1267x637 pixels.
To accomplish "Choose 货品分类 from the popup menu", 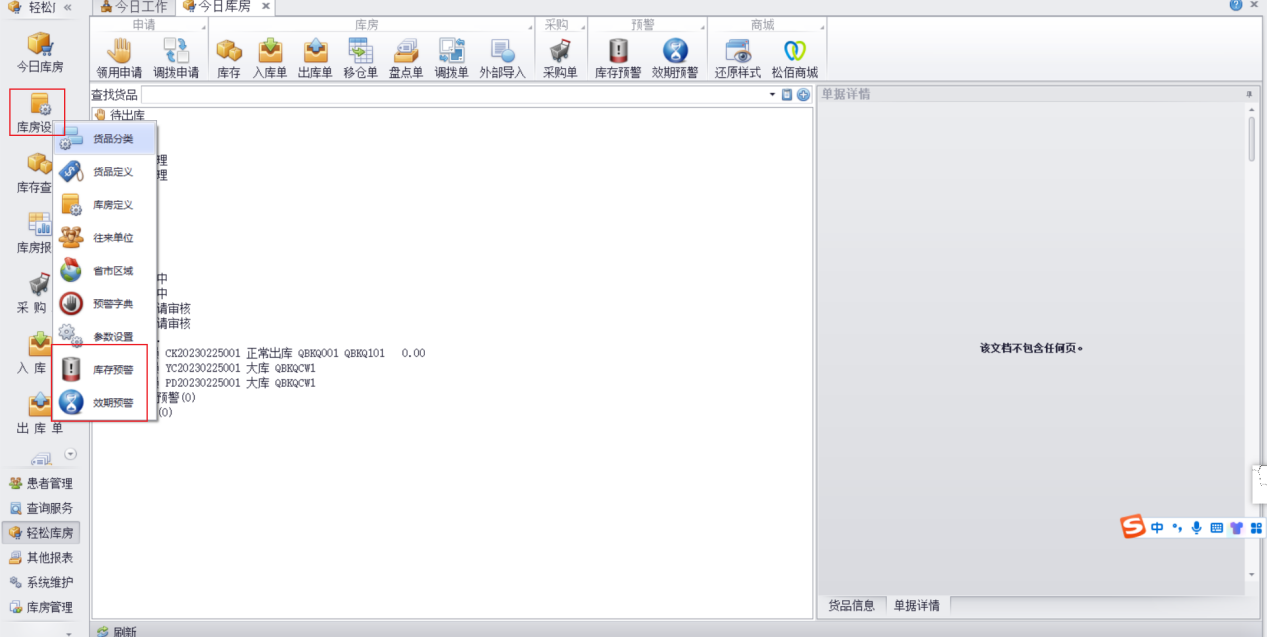I will tap(105, 139).
